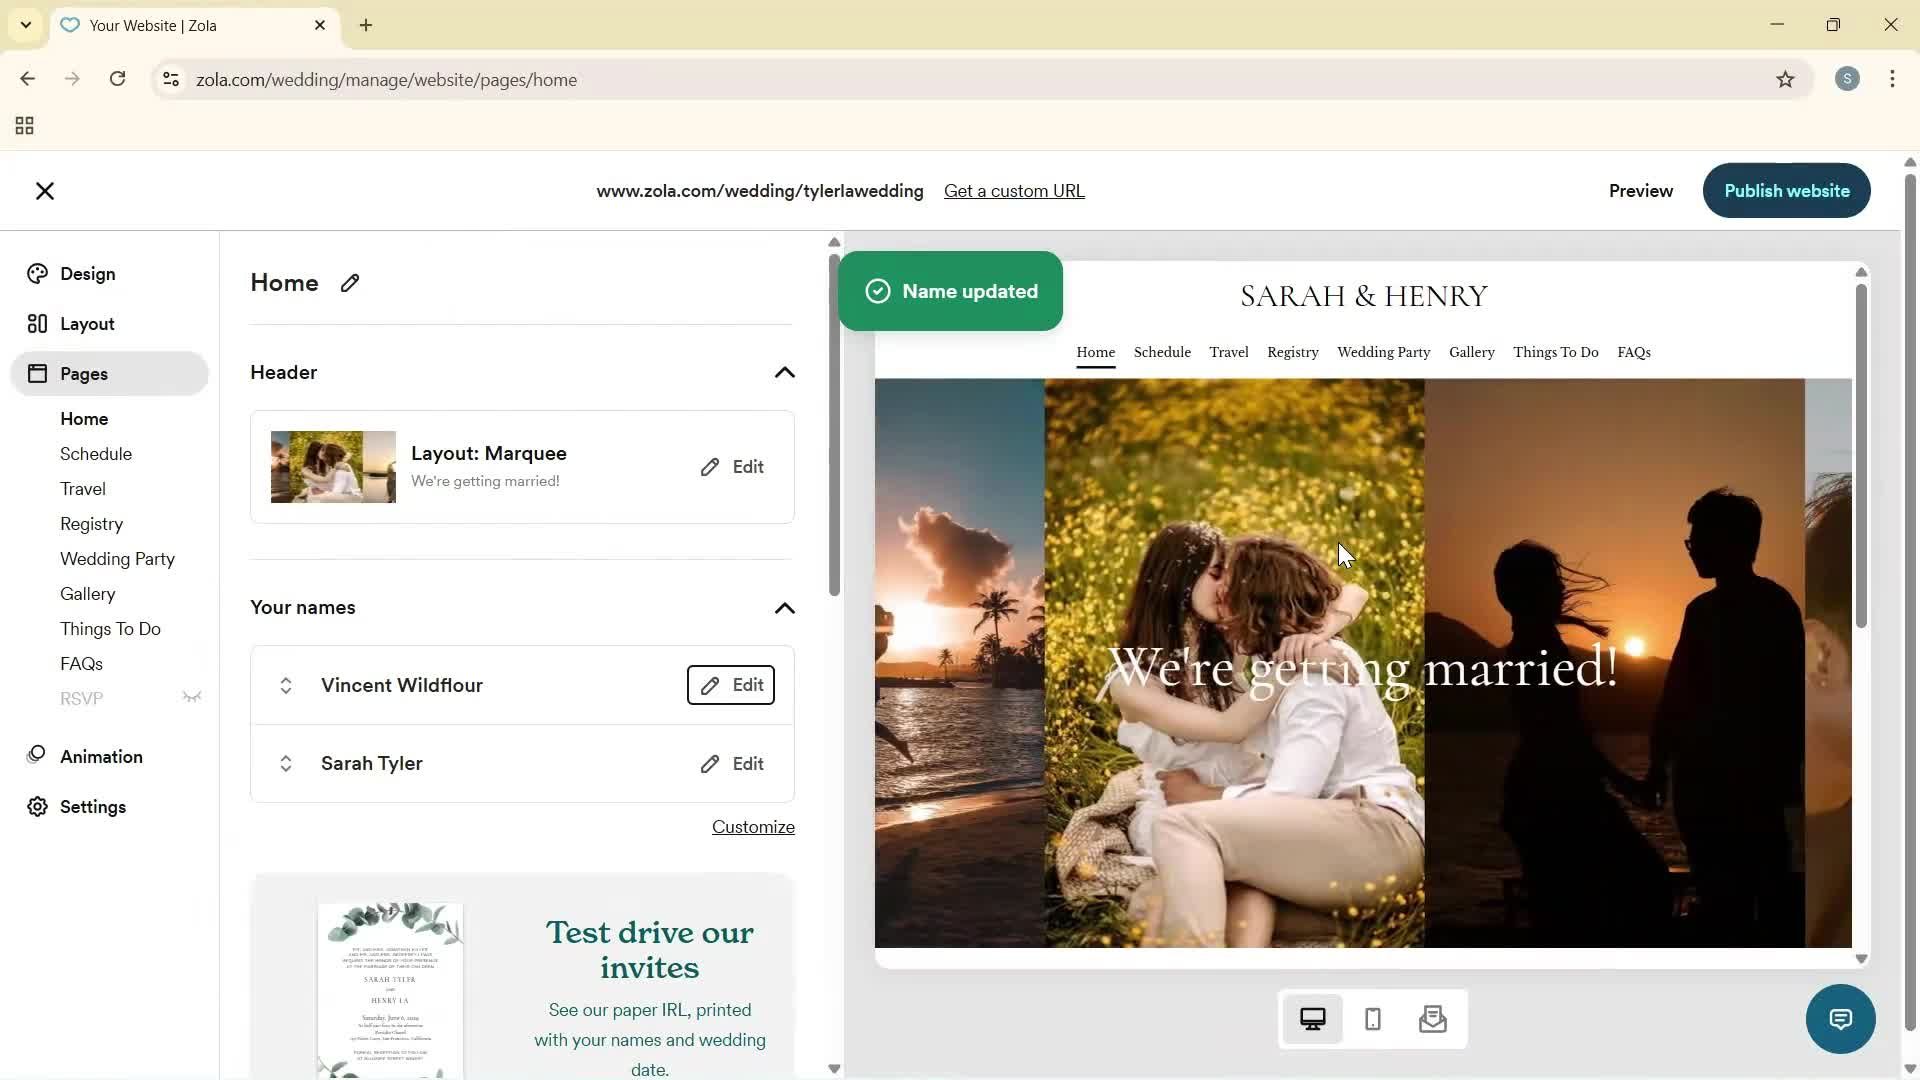Open the chat bubble in bottom right
This screenshot has height=1080, width=1920.
point(1840,1018)
